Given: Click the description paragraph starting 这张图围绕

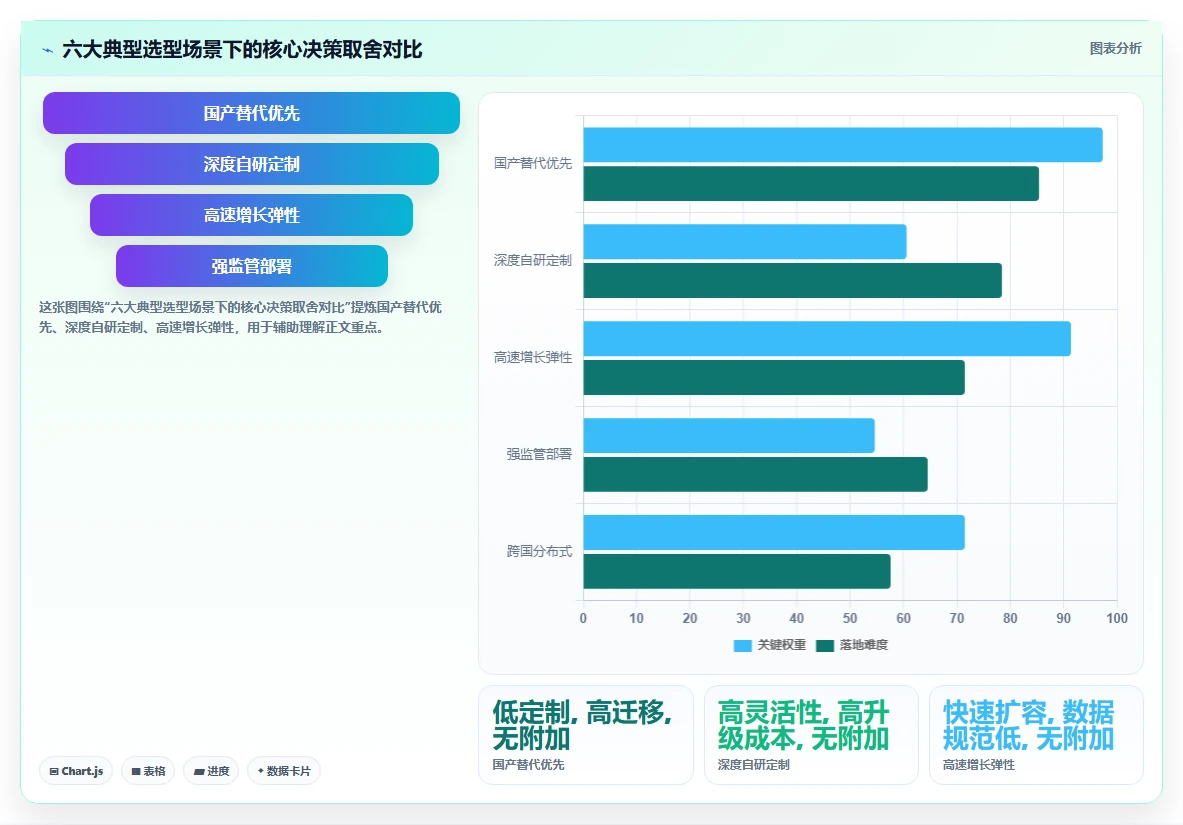Looking at the screenshot, I should [241, 317].
